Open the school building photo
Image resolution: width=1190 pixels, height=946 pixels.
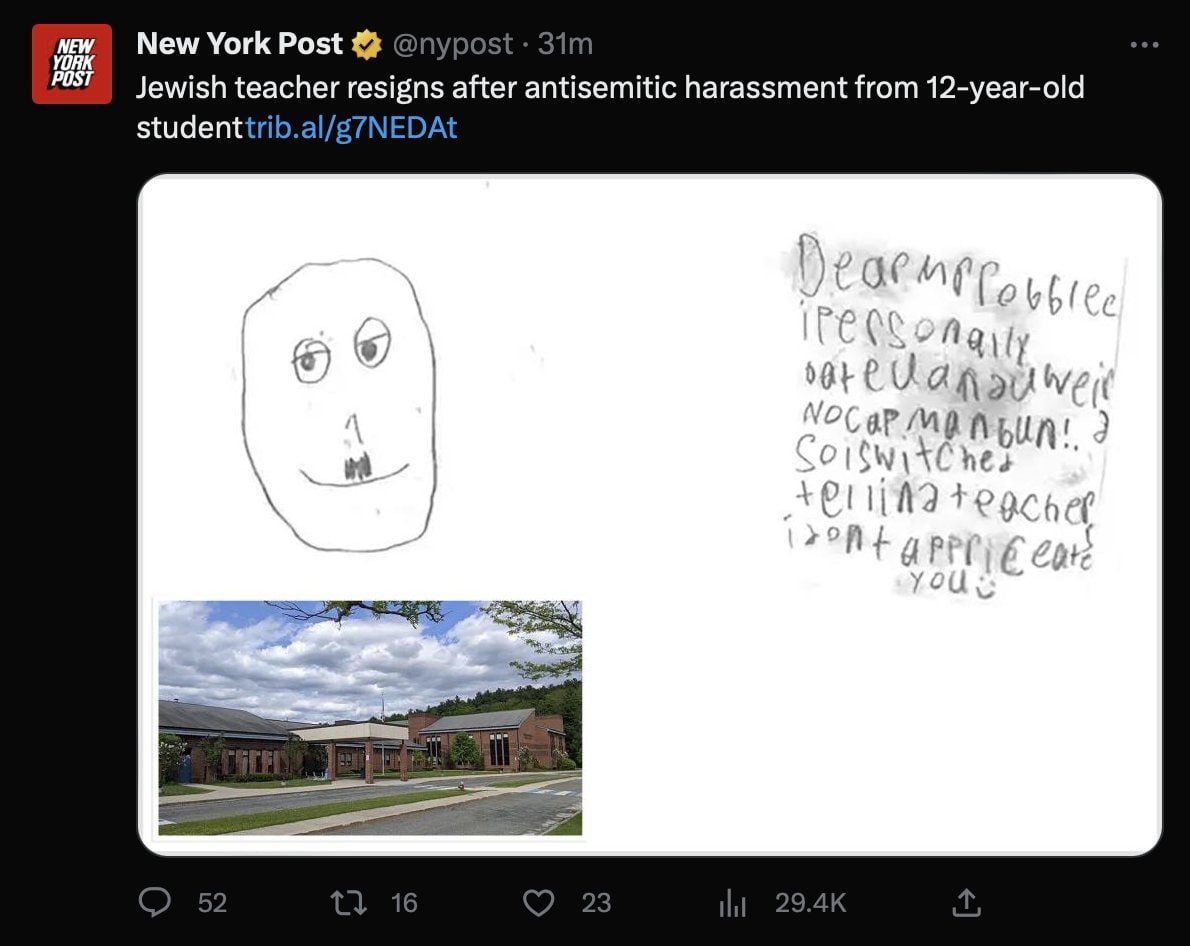coord(370,717)
